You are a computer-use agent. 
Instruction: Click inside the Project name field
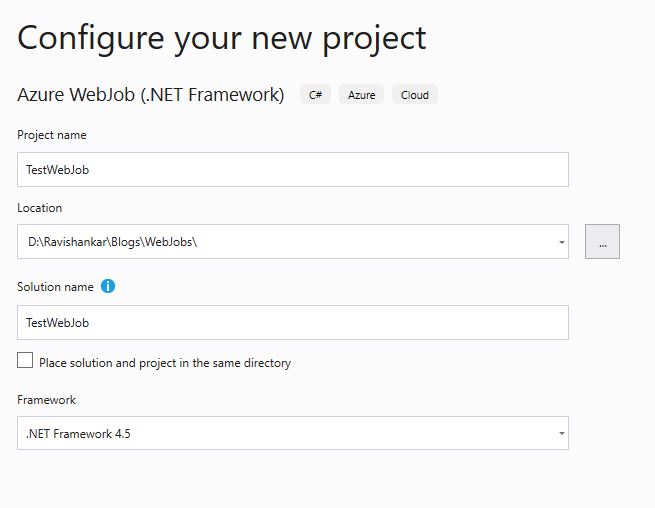click(293, 170)
